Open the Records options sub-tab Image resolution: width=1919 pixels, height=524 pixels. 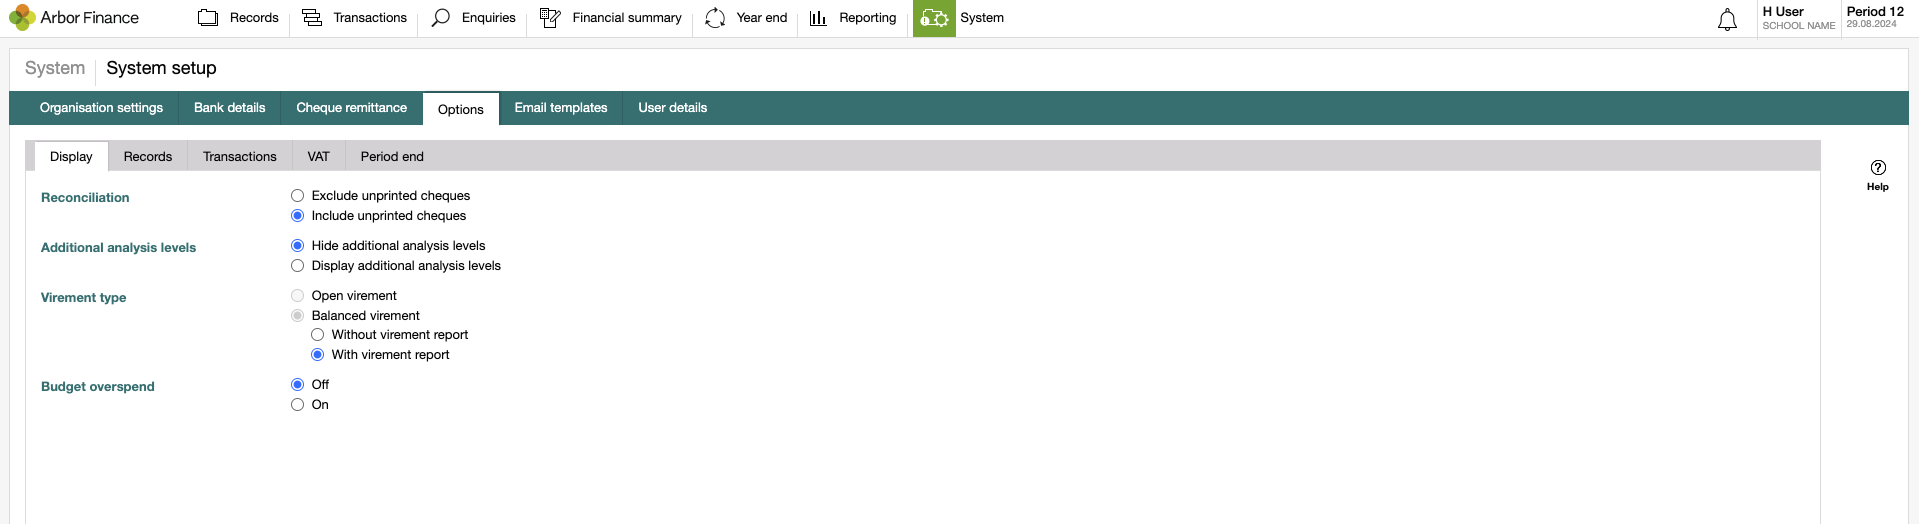click(x=148, y=157)
